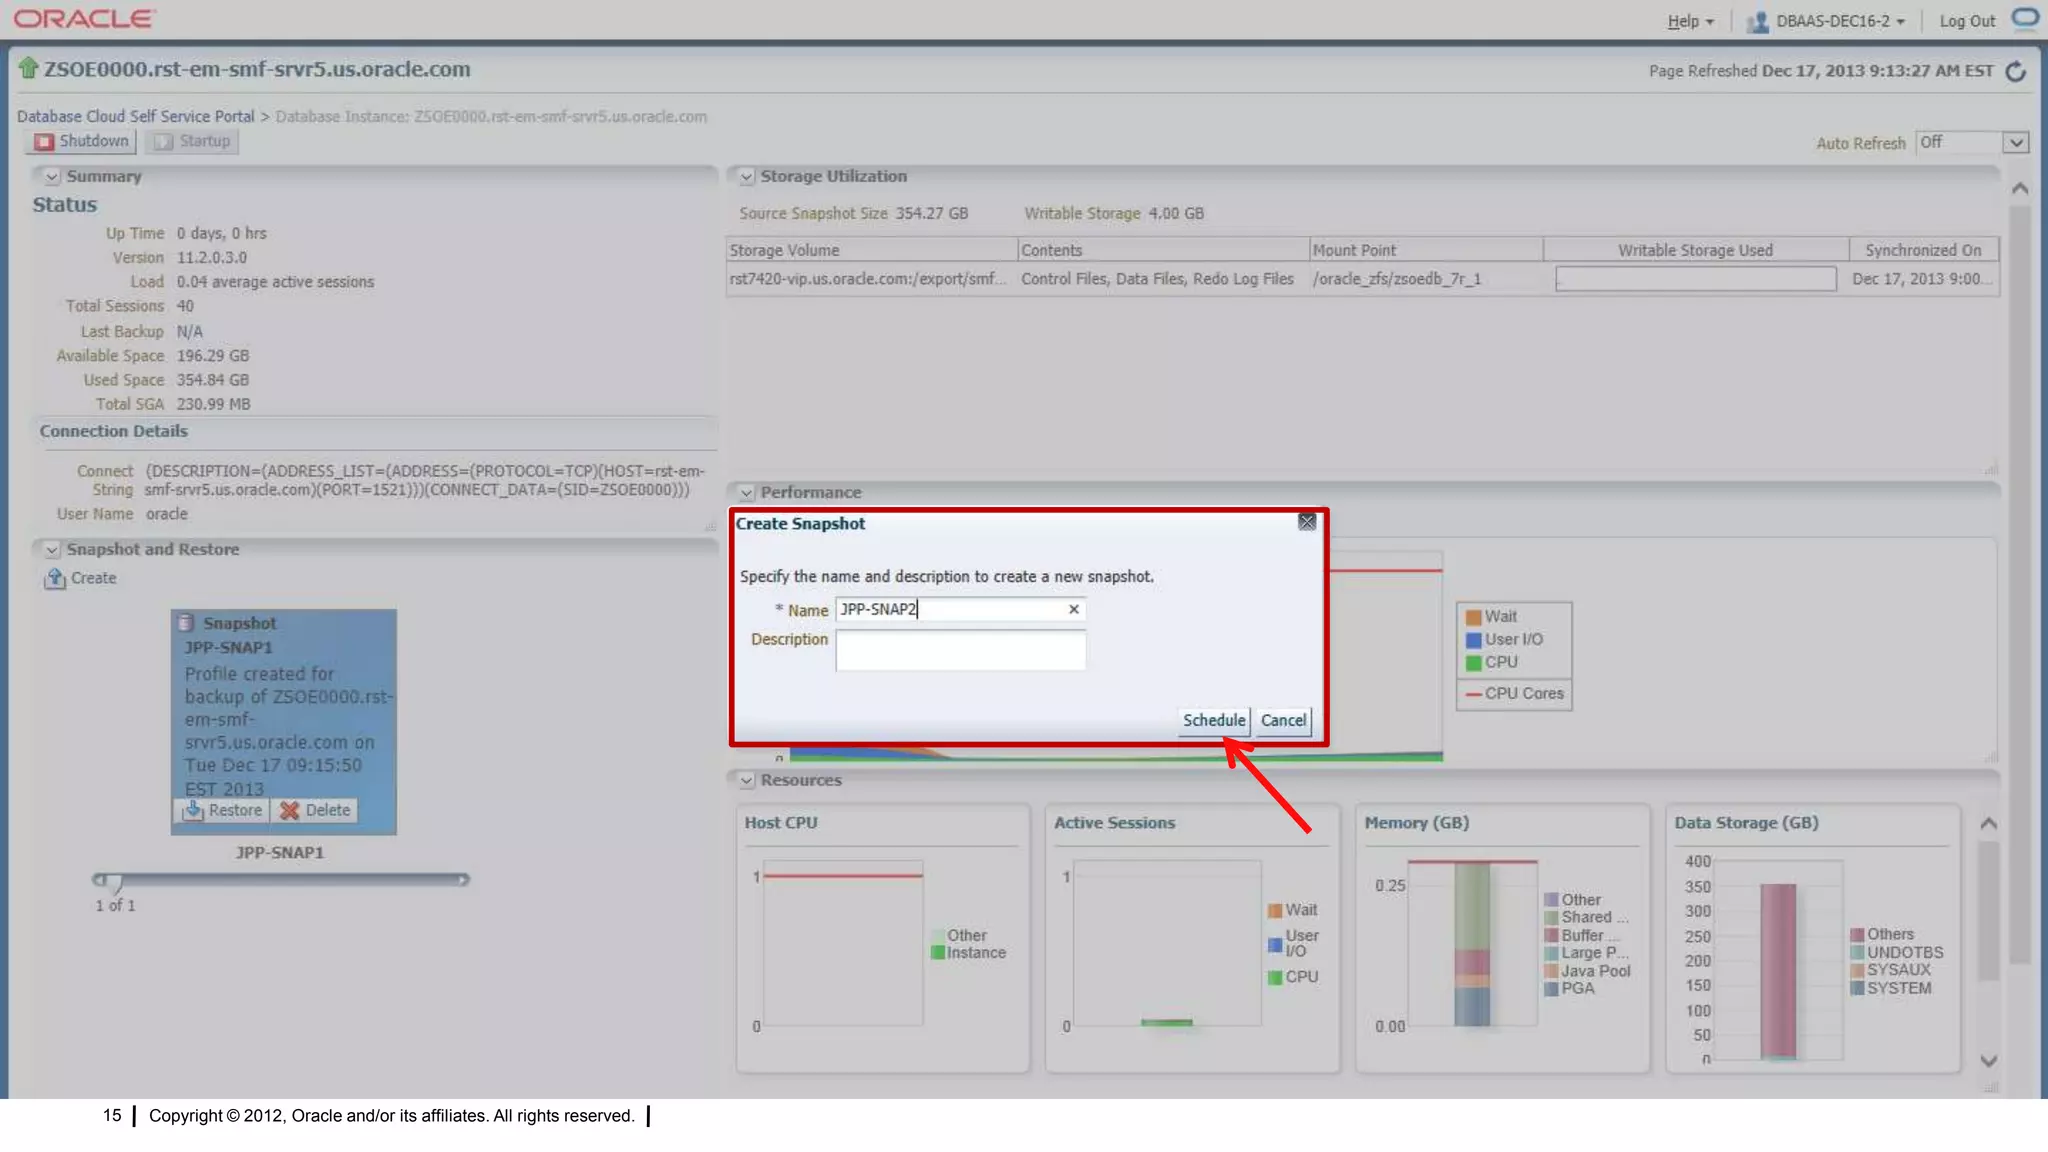The image size is (2048, 1152).
Task: Click the Connect String value text
Action: pyautogui.click(x=425, y=480)
